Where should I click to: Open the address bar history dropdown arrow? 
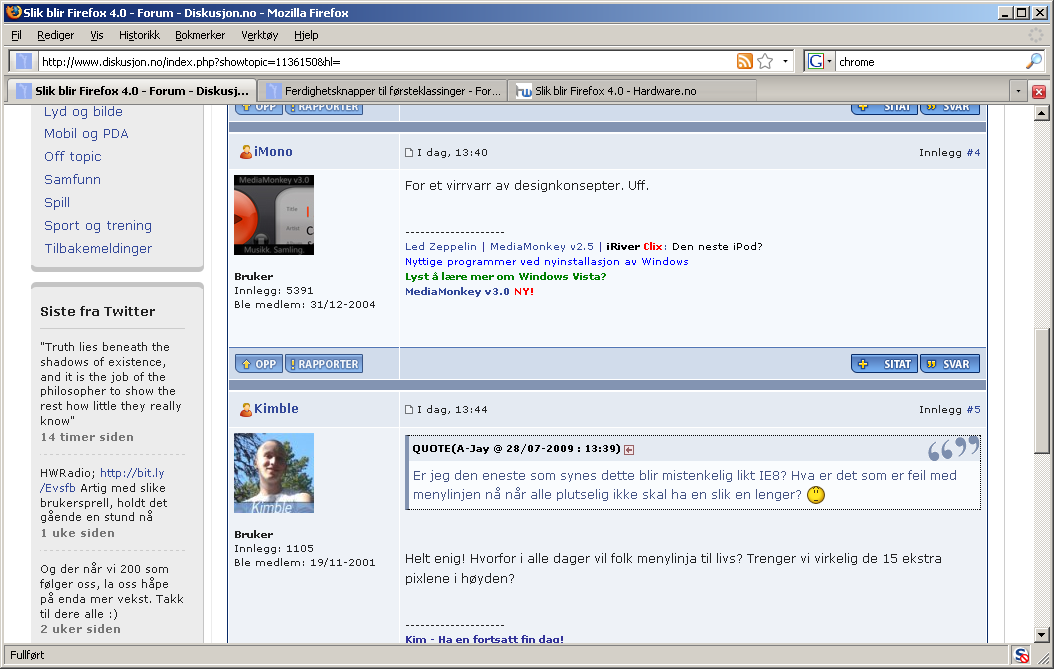[x=785, y=62]
